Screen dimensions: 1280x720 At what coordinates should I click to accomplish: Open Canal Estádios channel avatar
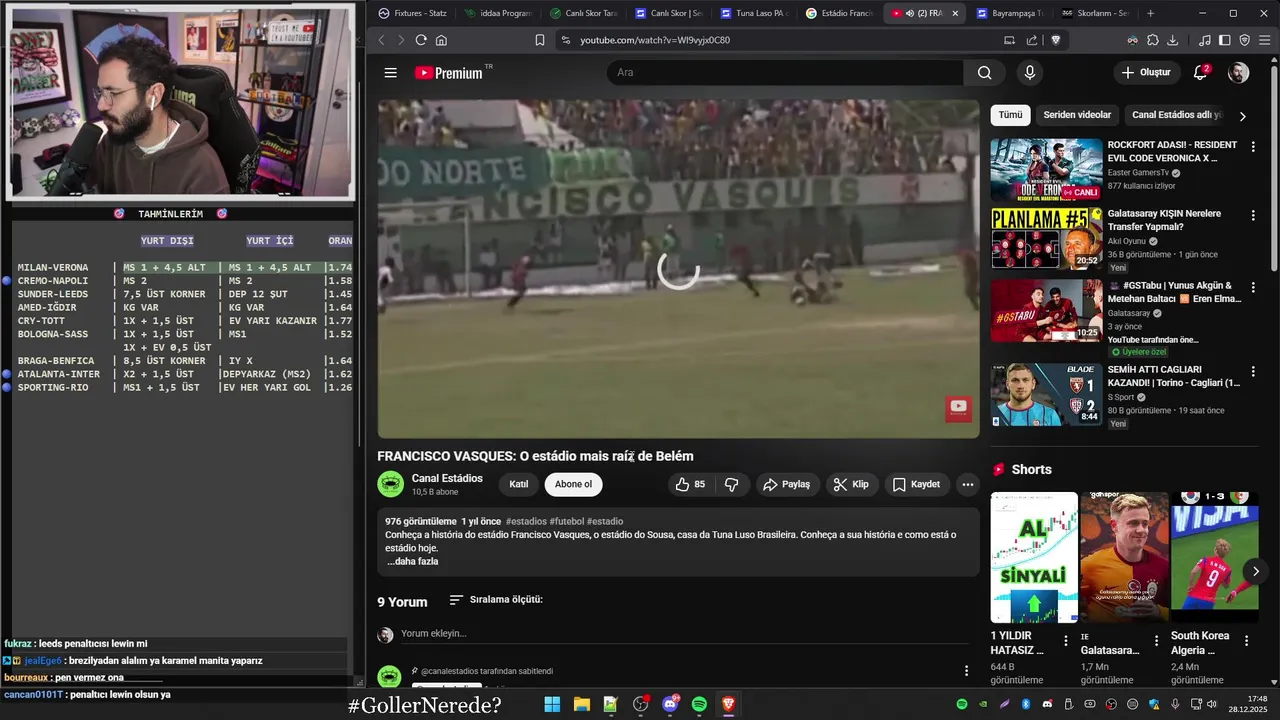point(390,484)
